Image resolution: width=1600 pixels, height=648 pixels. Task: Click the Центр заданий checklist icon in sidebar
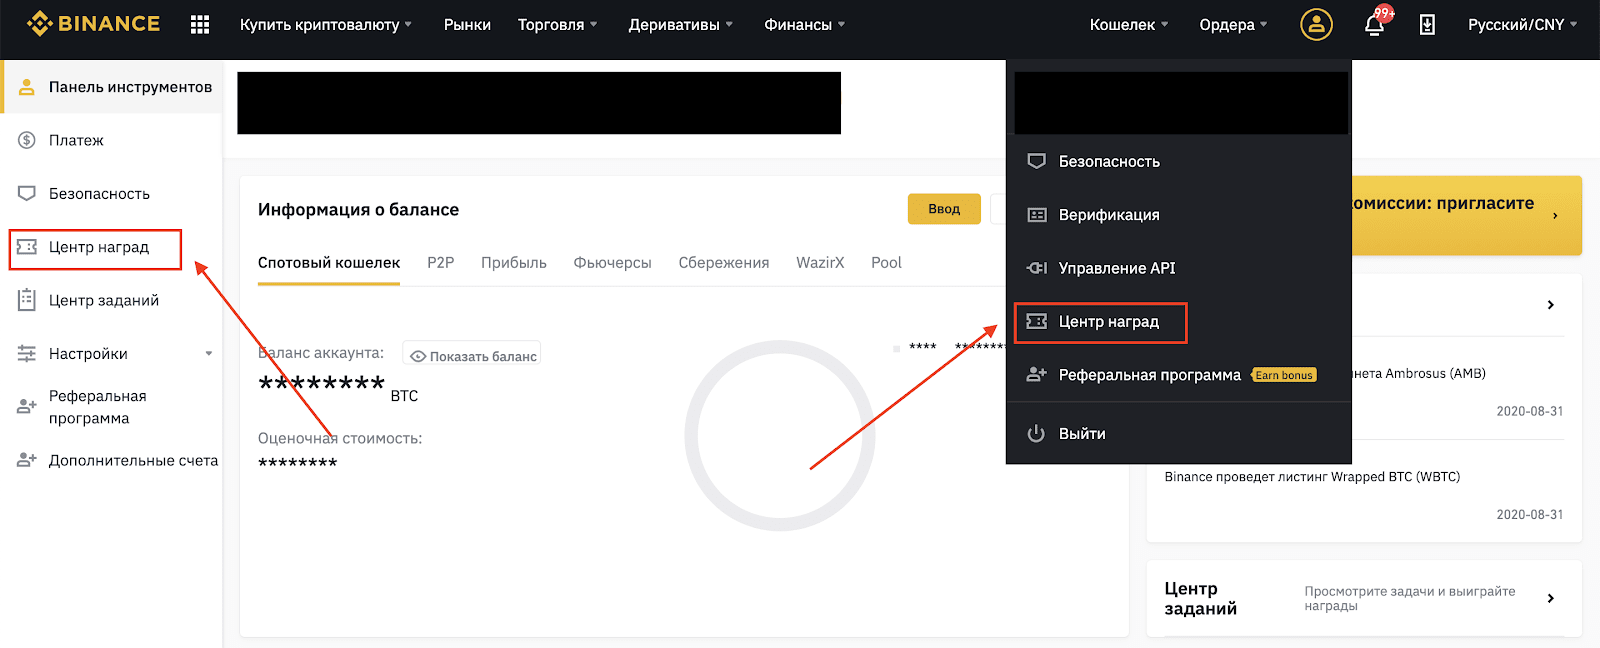(27, 300)
